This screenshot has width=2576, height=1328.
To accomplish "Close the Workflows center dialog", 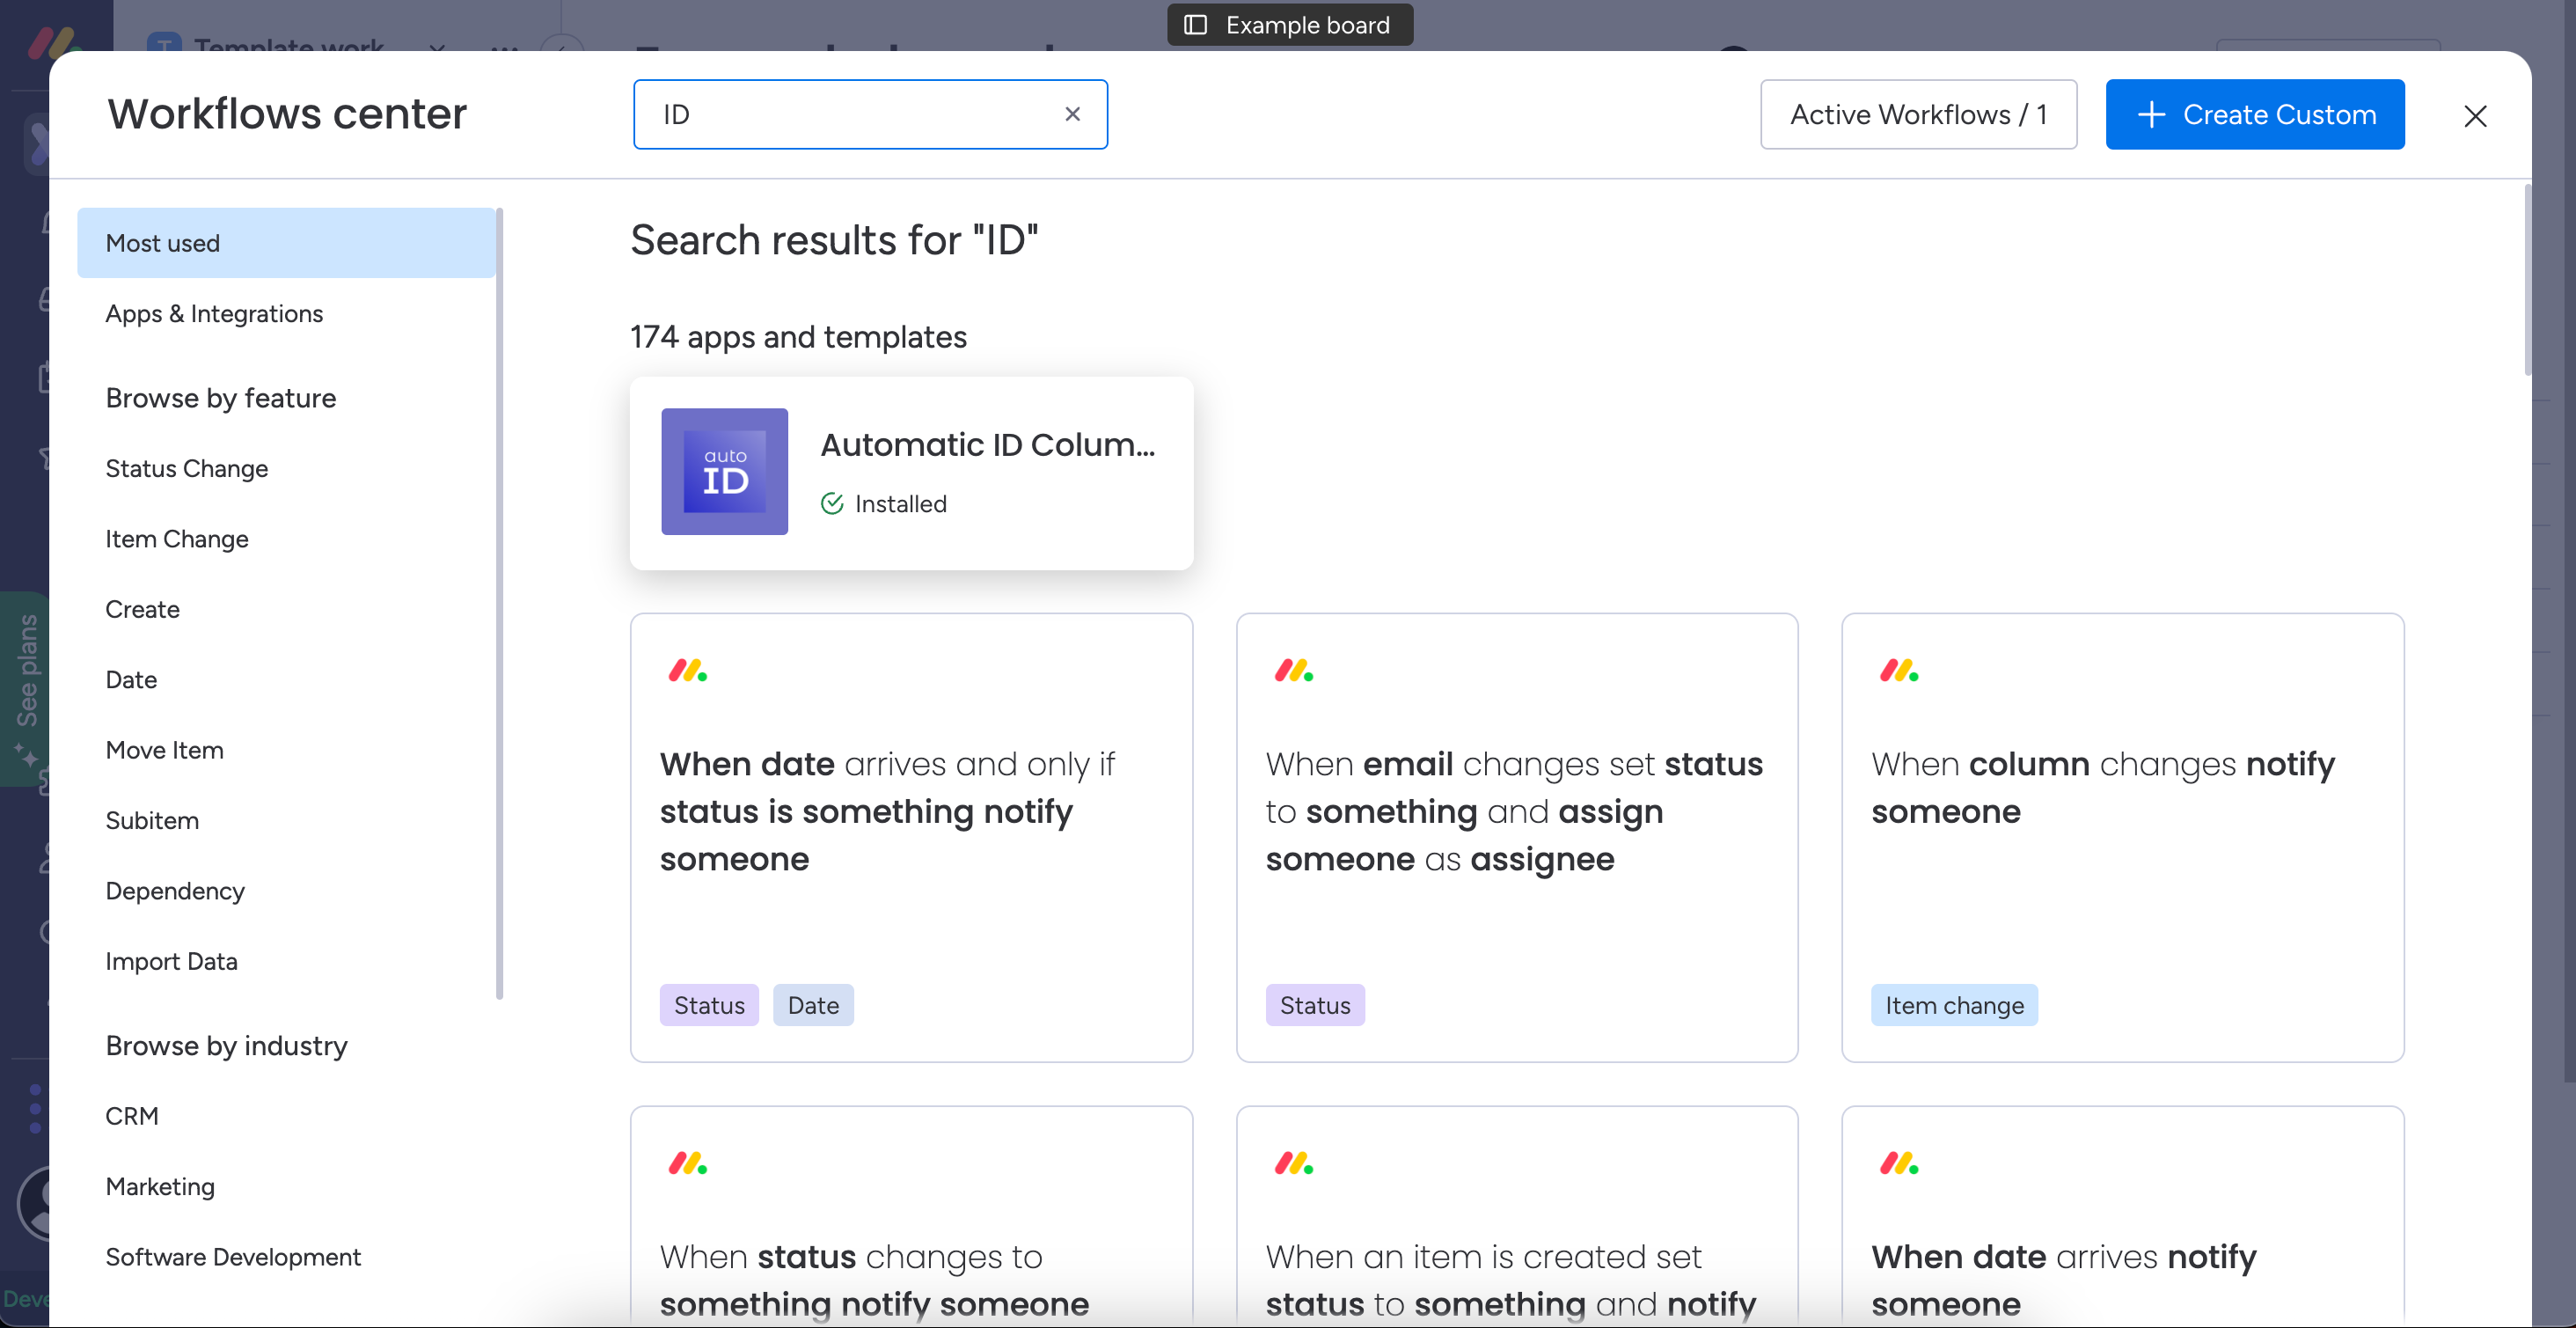I will (x=2474, y=116).
